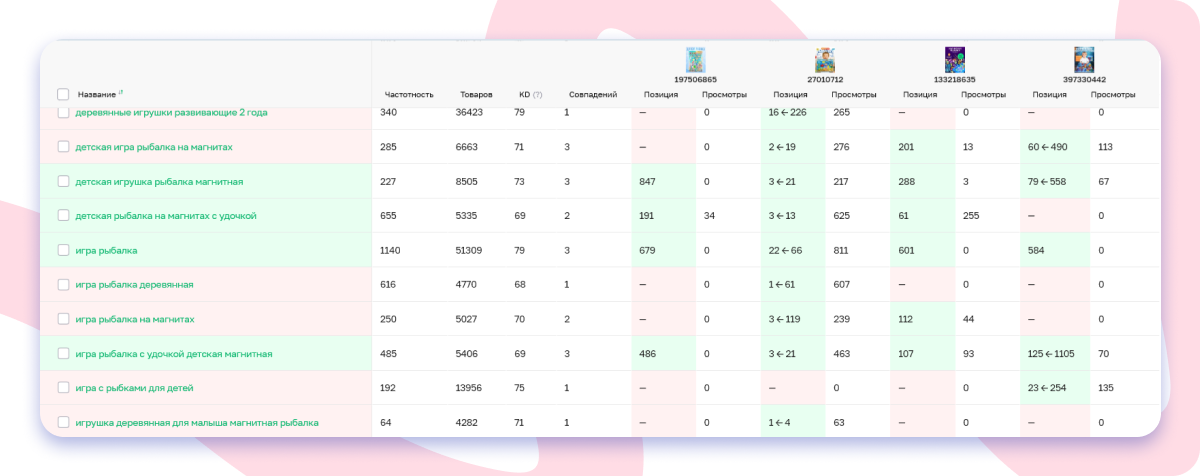Sort by Товаров column header
Viewport: 1200px width, 476px height.
(x=475, y=95)
